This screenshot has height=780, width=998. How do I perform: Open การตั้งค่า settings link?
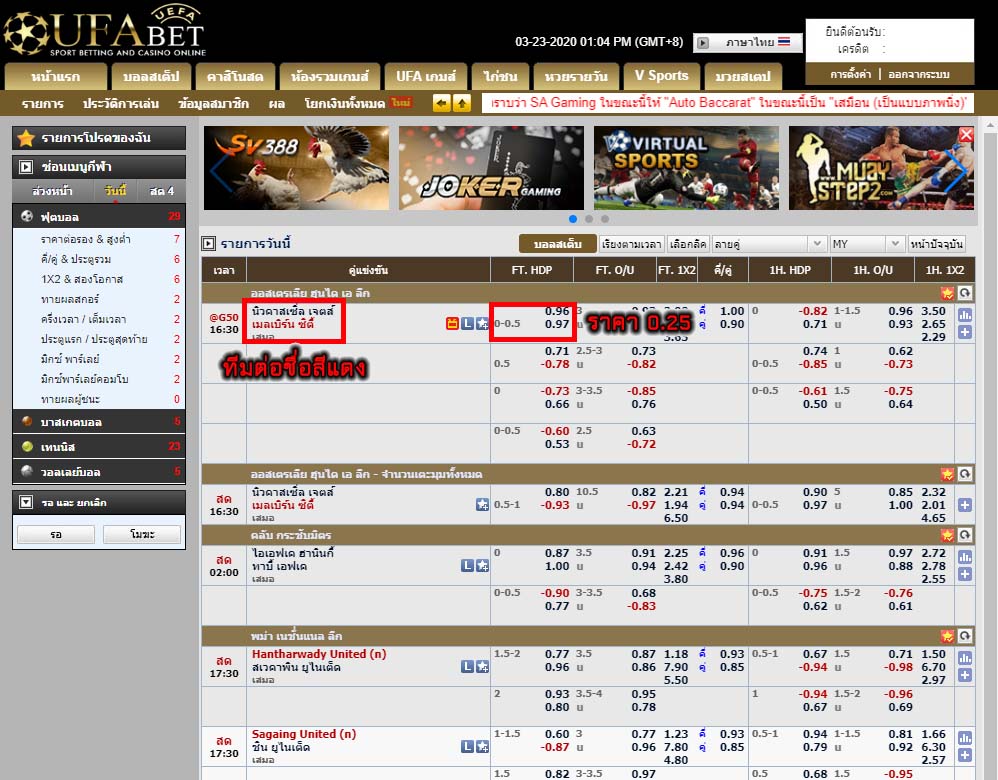pos(850,74)
